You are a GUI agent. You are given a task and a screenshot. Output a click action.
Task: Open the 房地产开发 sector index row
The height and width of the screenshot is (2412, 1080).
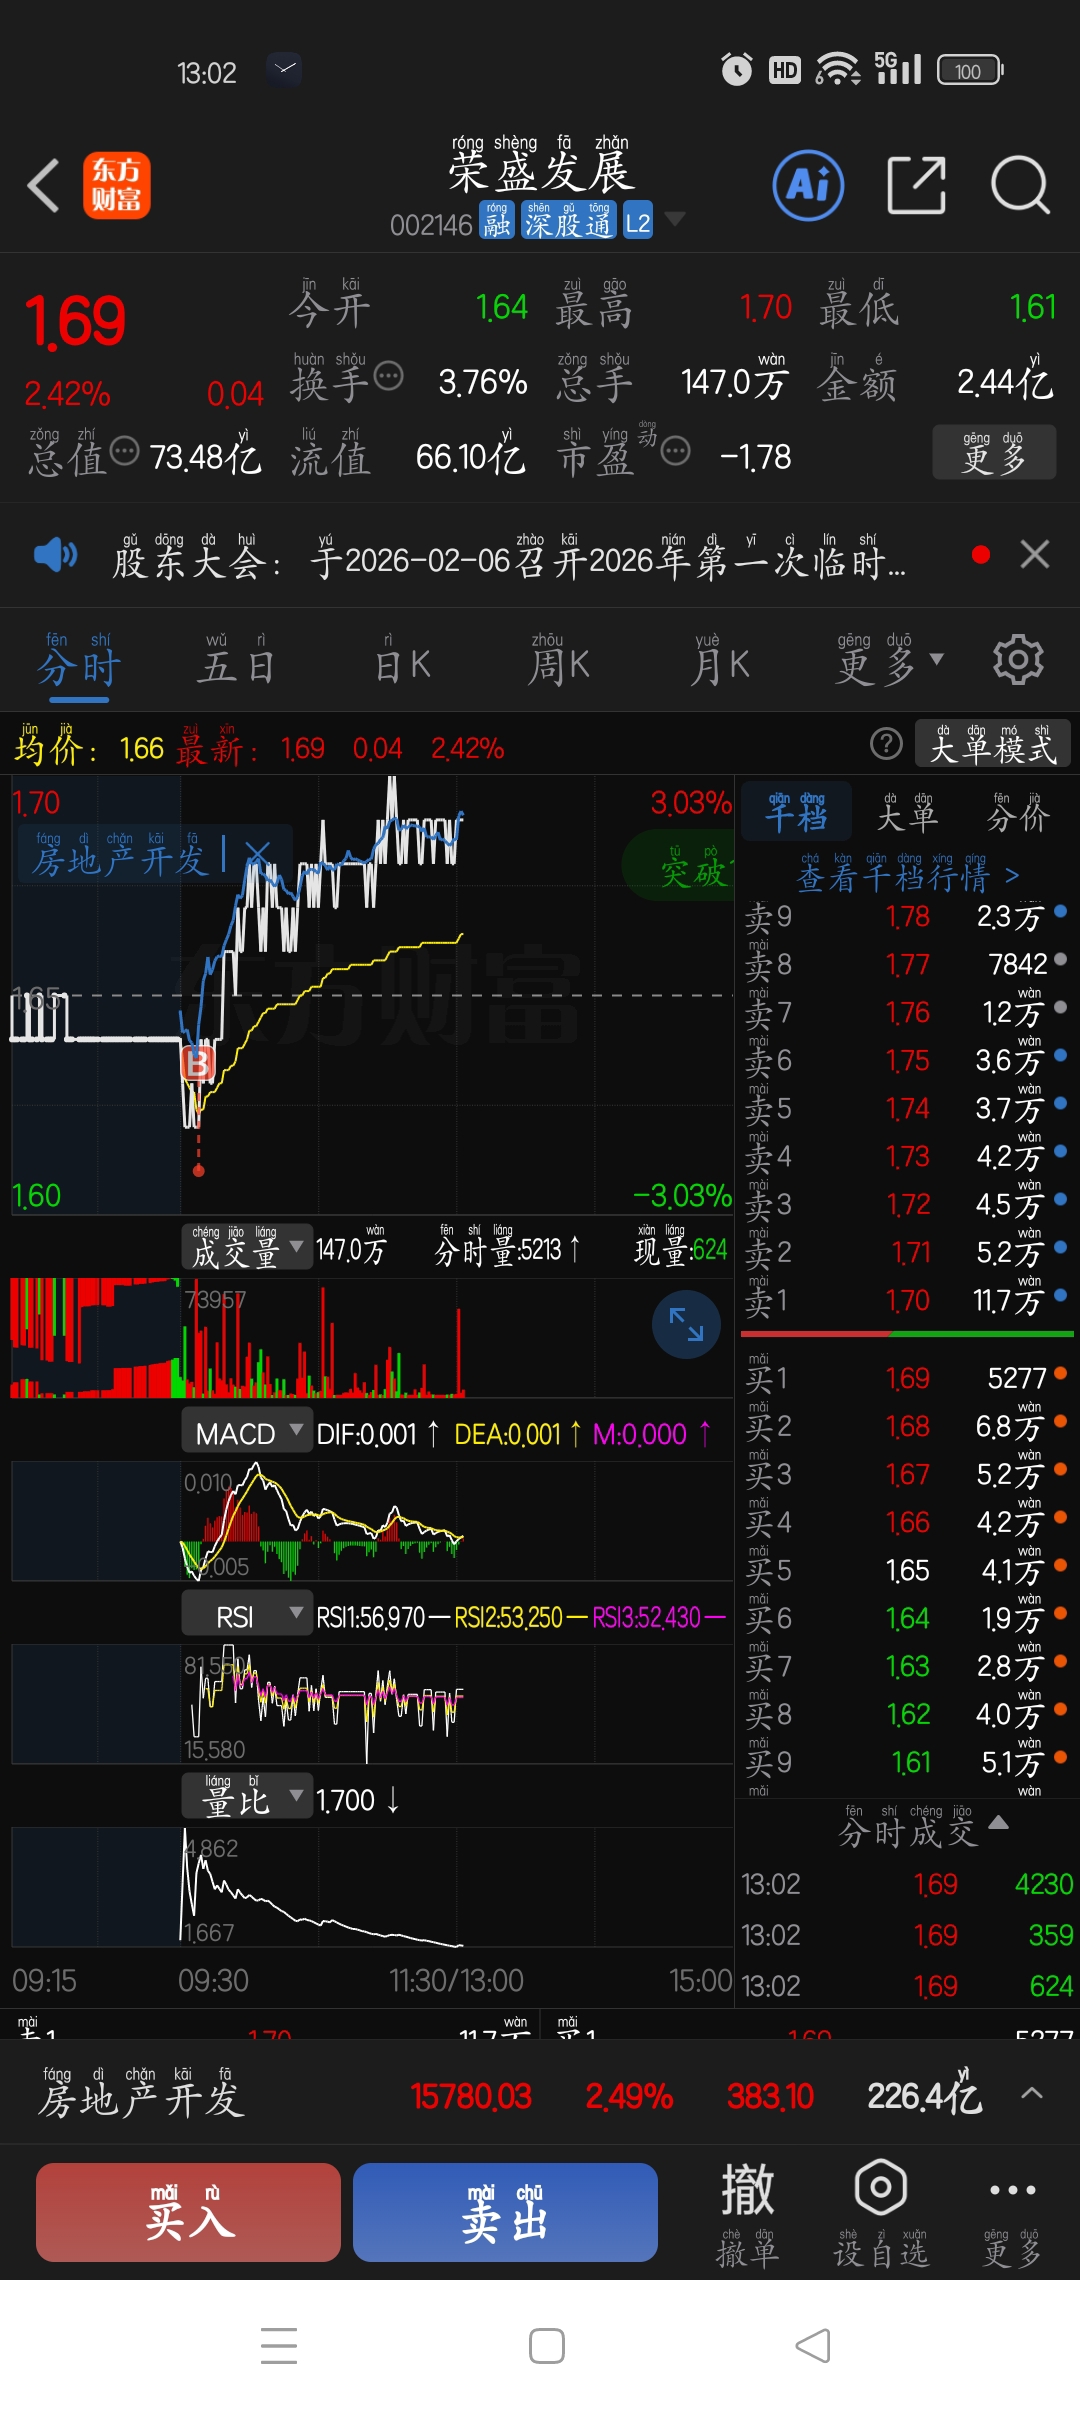click(540, 2094)
